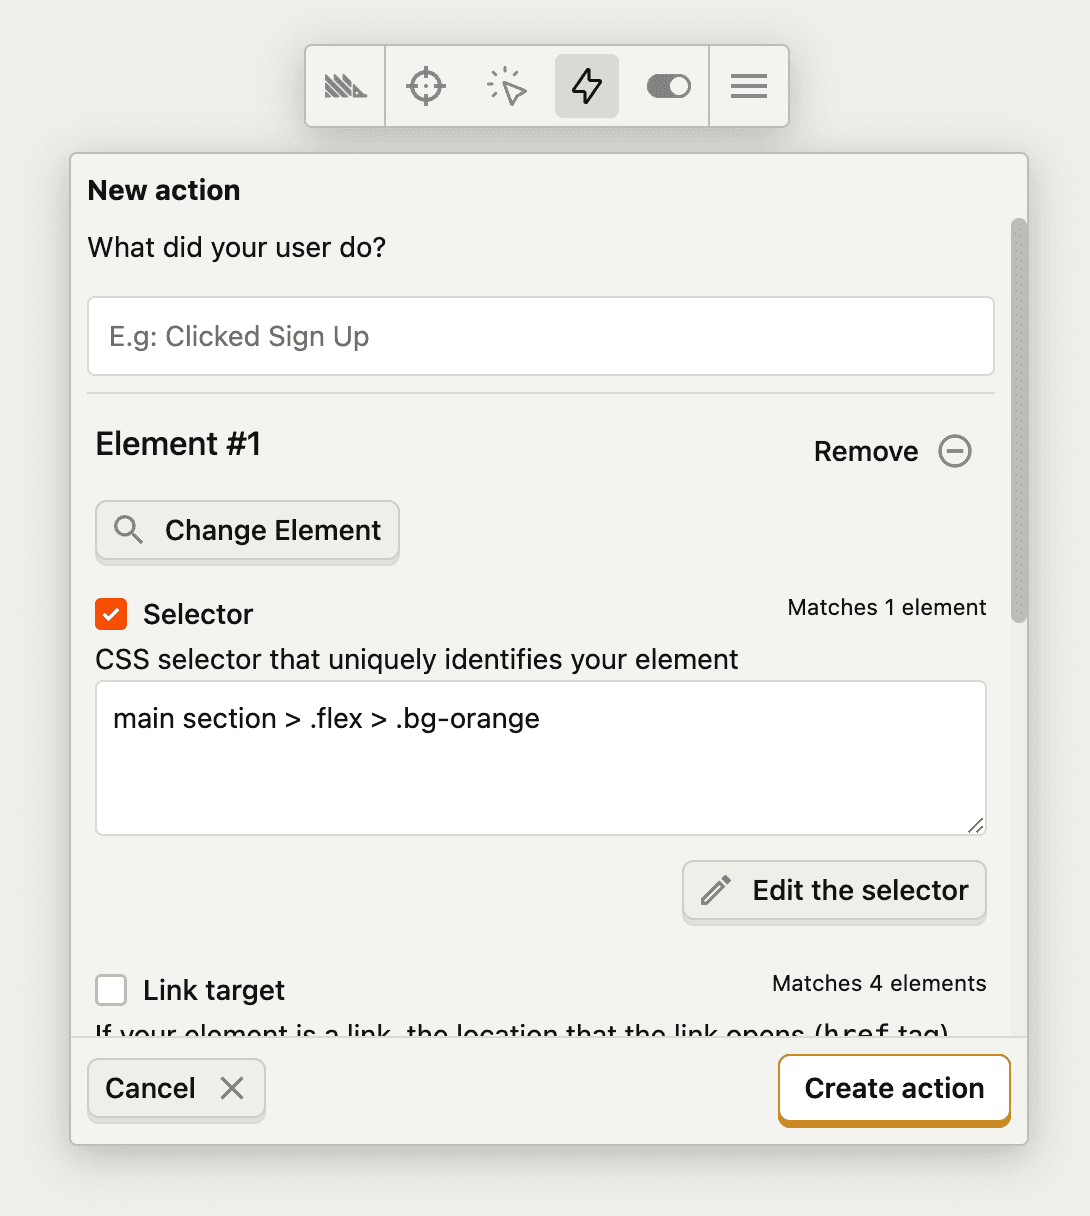1090x1216 pixels.
Task: Click the PostHog hedgehog logo in toolbar
Action: pyautogui.click(x=345, y=87)
